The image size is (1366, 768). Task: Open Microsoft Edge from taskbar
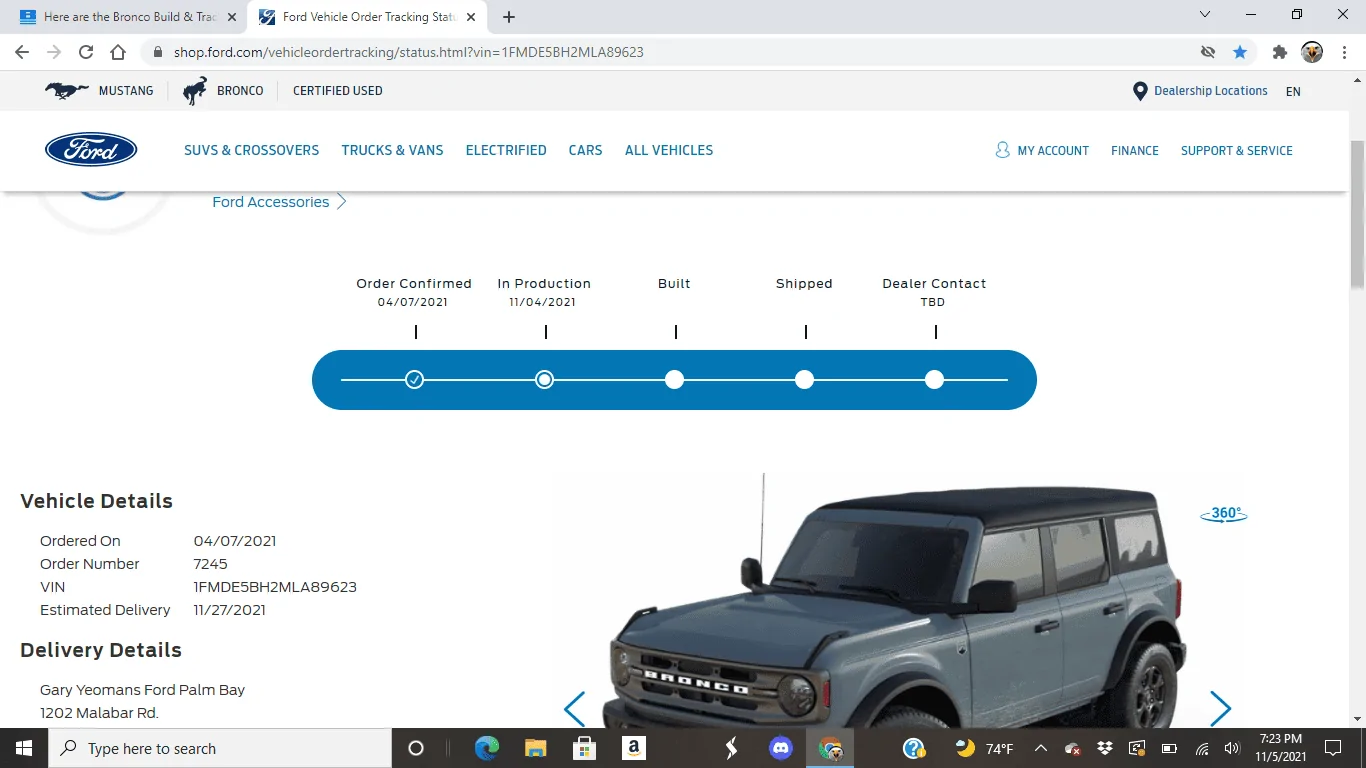tap(487, 748)
